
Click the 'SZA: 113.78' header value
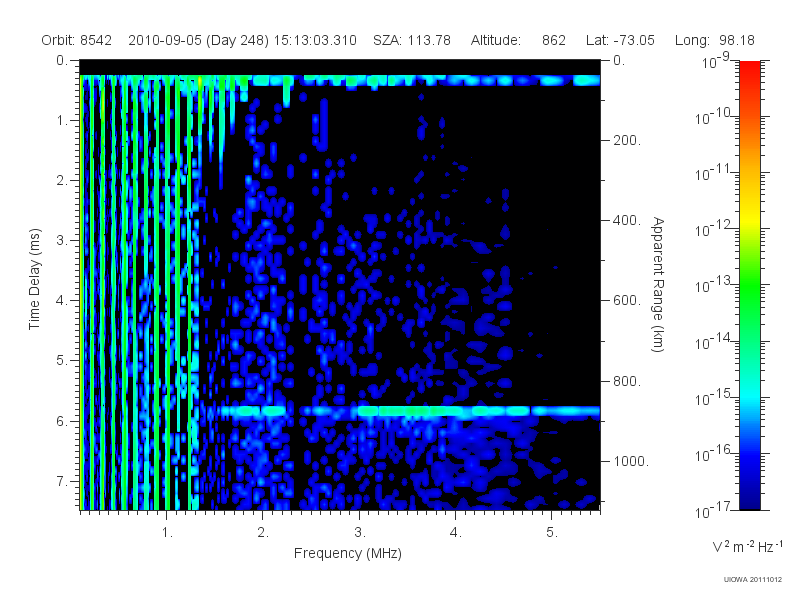pos(412,40)
